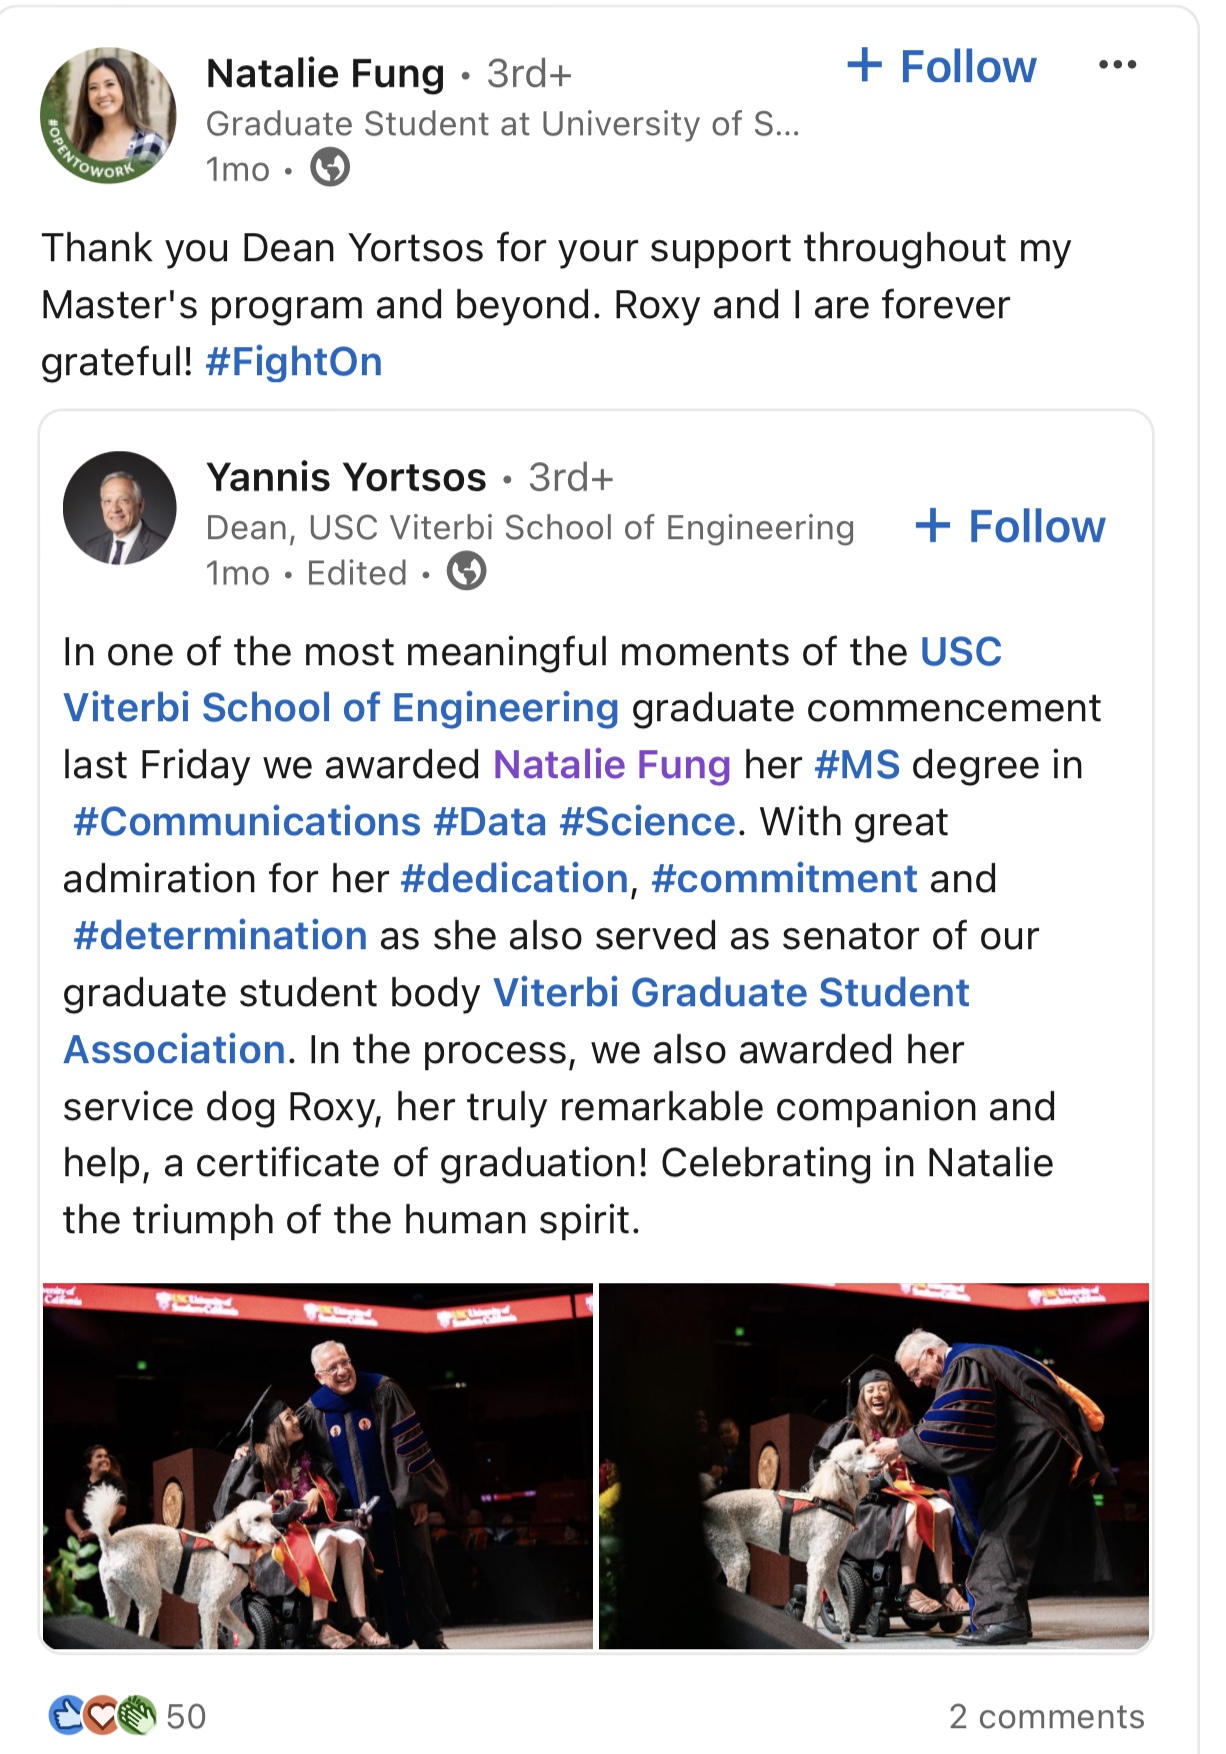Click Natalie Fung's profile picture
Image resolution: width=1226 pixels, height=1754 pixels.
(x=108, y=115)
